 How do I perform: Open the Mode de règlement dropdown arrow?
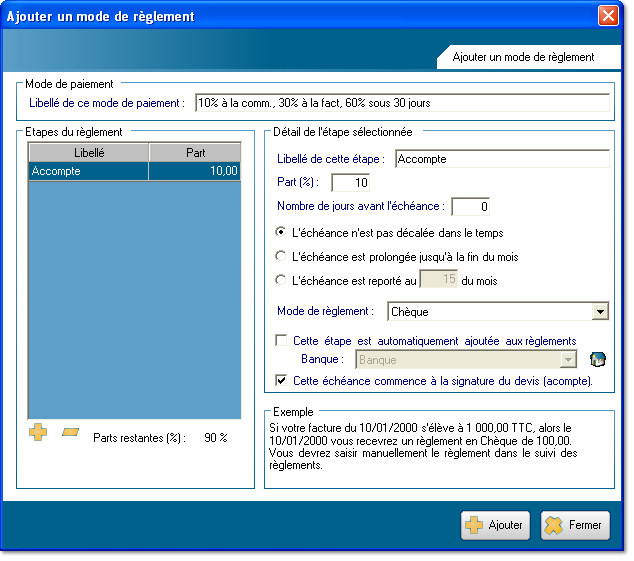click(601, 312)
